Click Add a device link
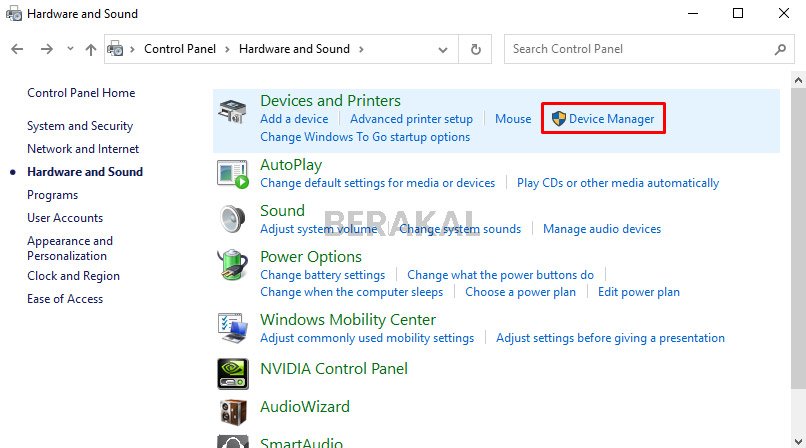Viewport: 806px width, 448px height. click(294, 119)
